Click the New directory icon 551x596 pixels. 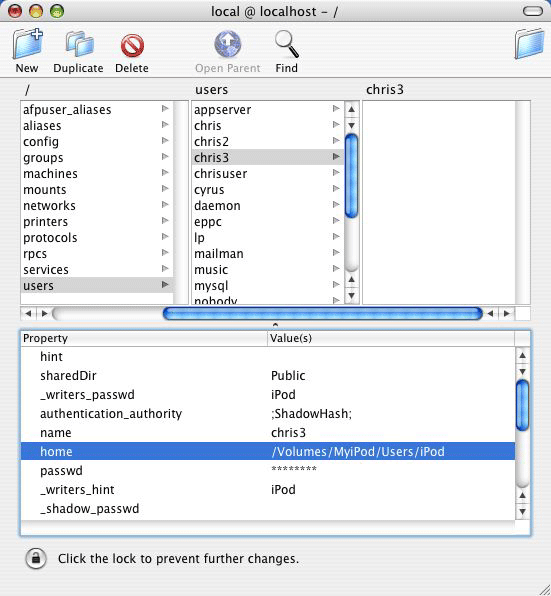pyautogui.click(x=27, y=44)
